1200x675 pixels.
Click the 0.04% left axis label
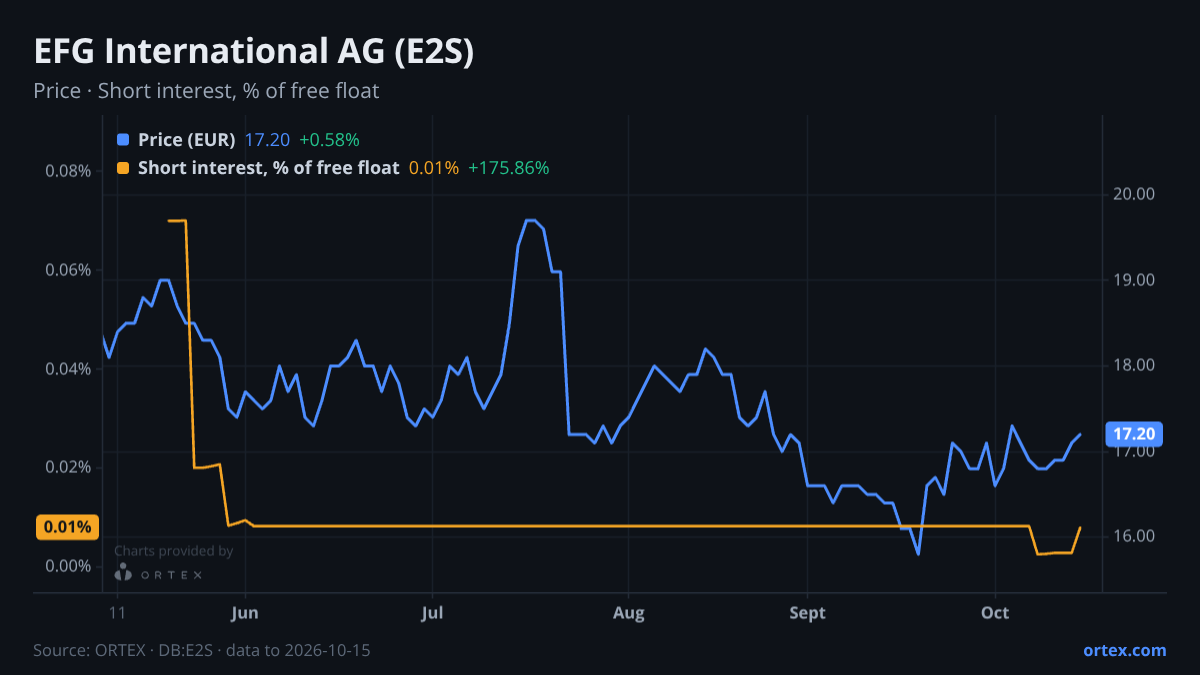pos(68,369)
